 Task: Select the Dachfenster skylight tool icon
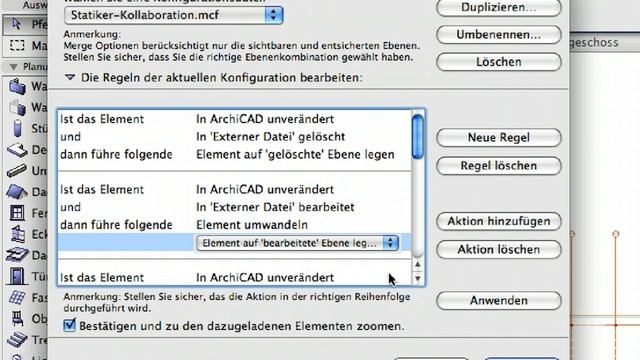point(17,255)
